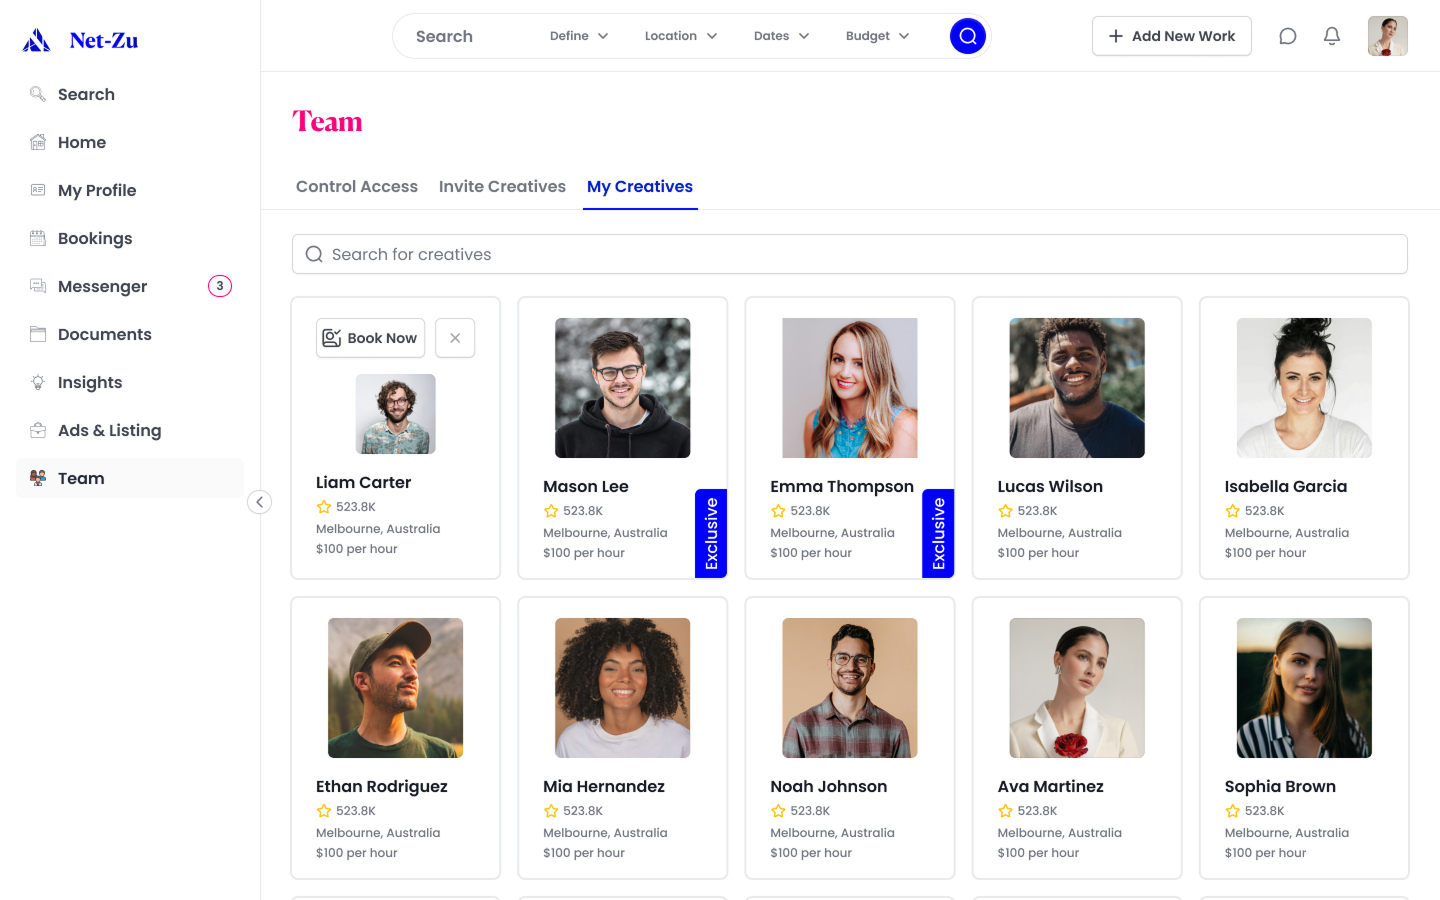
Task: Open the chat messages icon
Action: click(1288, 36)
